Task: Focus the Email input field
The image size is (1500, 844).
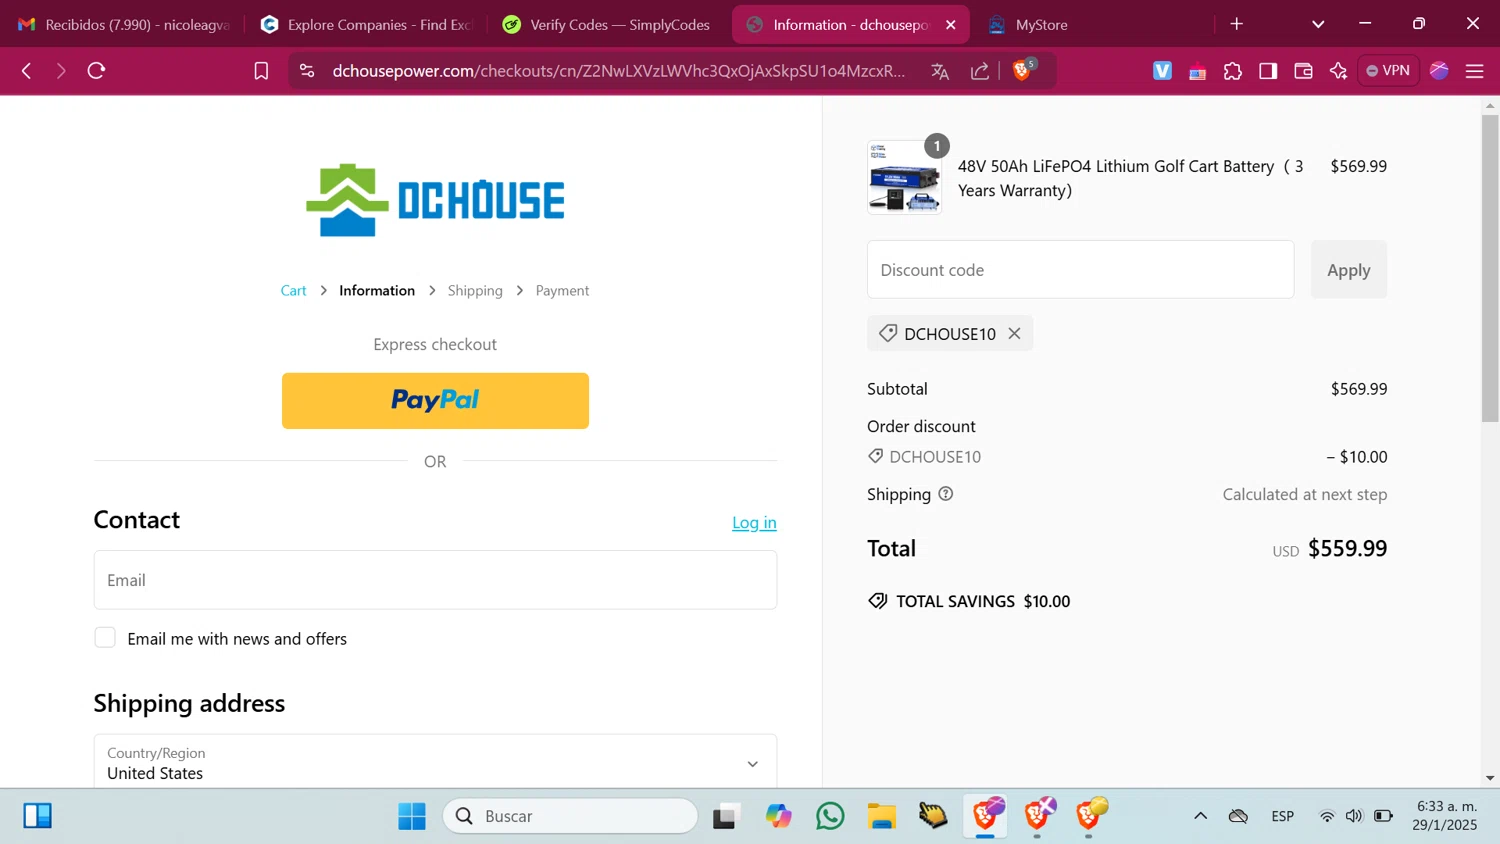Action: click(x=435, y=580)
